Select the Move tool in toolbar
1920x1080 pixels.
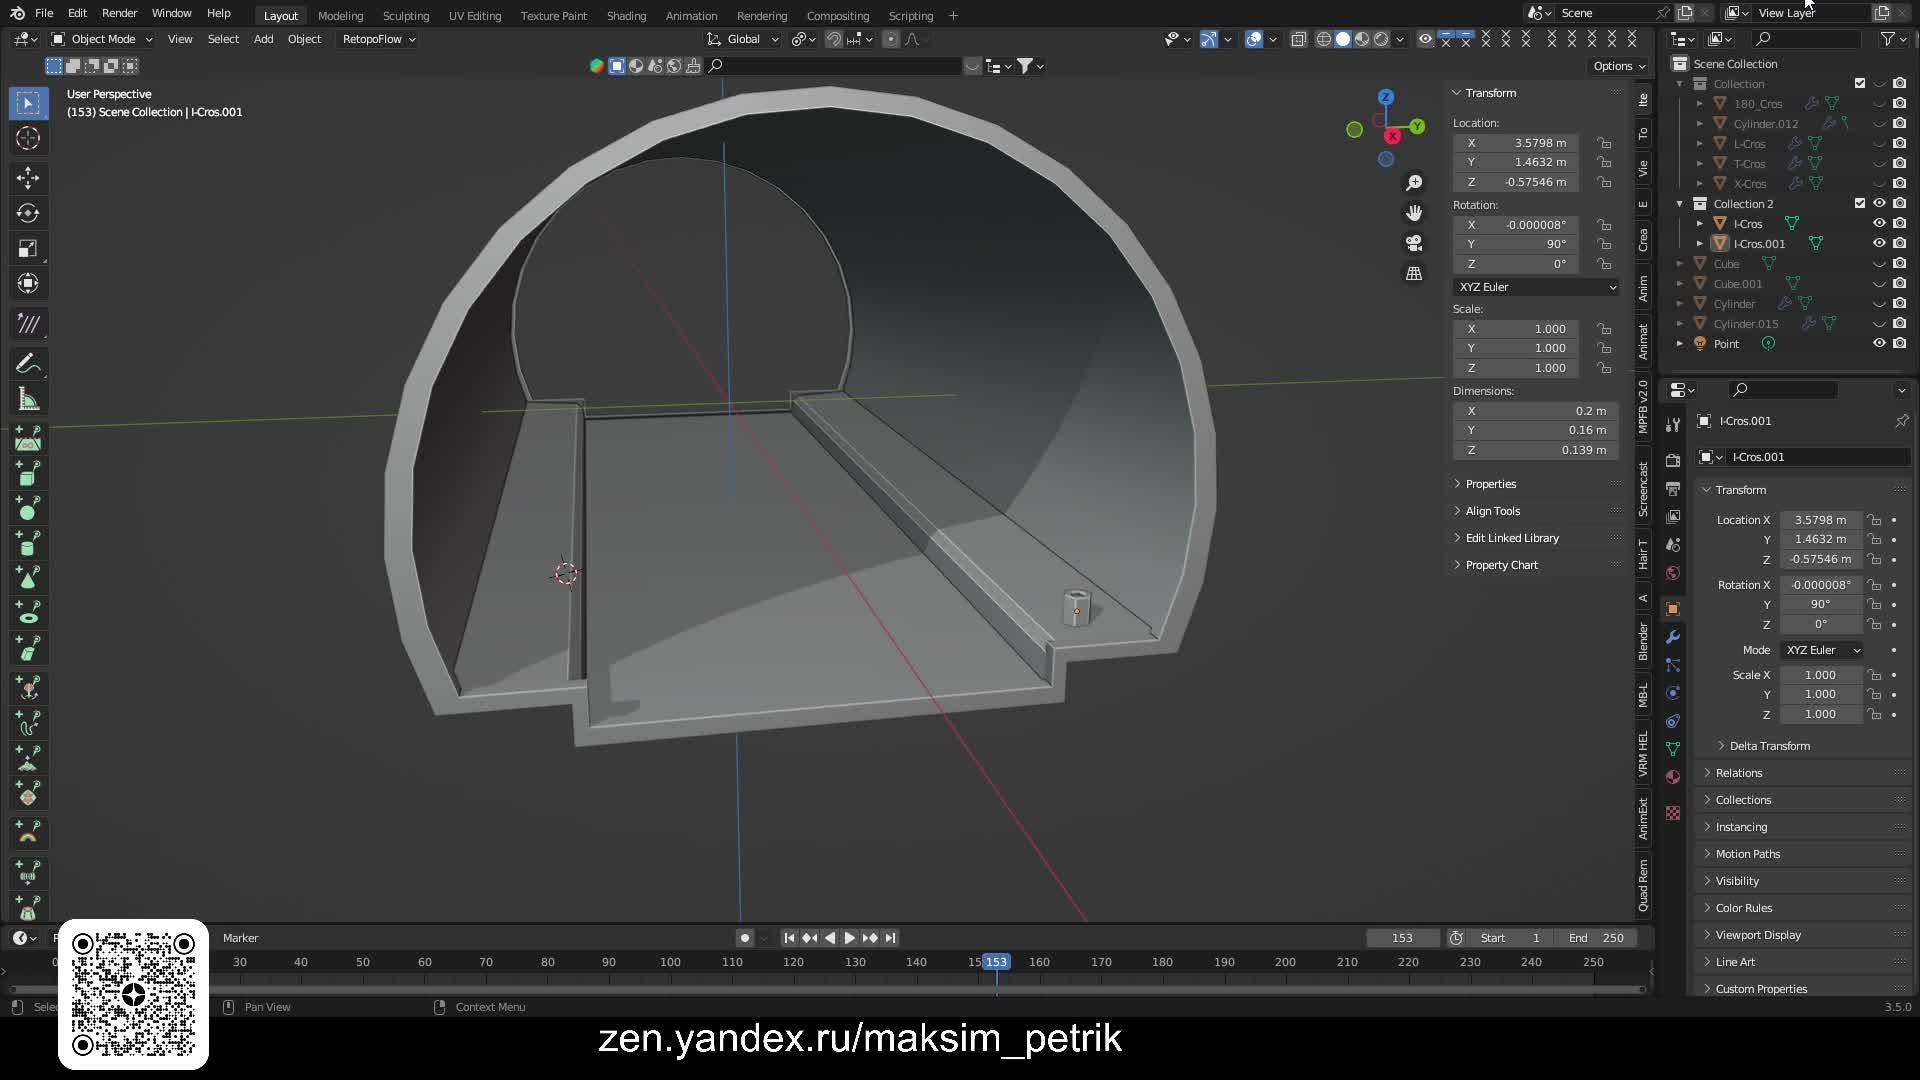coord(27,178)
